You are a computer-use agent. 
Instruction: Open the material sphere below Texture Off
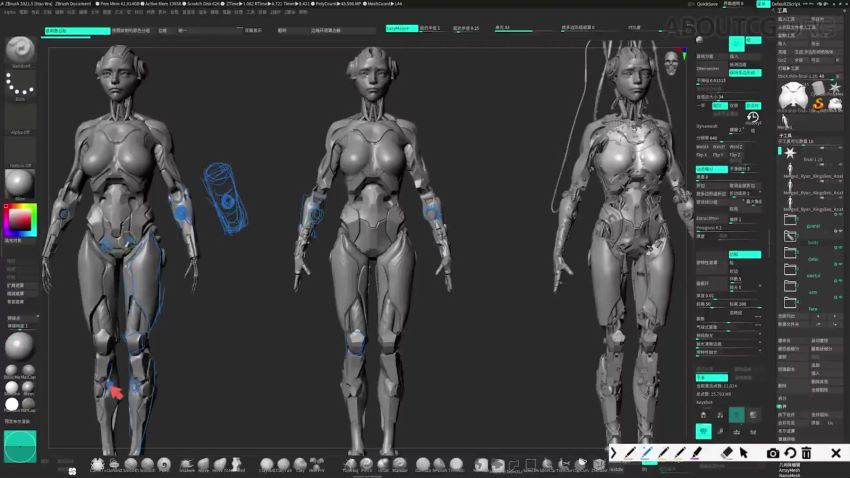[20, 184]
